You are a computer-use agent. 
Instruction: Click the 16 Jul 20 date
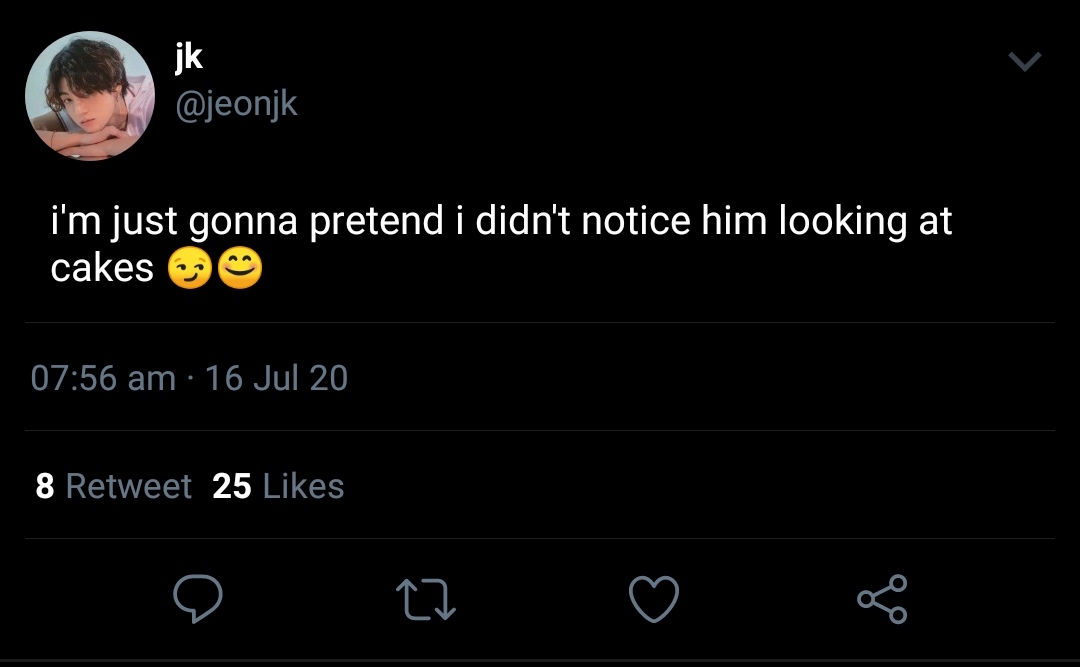coord(276,378)
